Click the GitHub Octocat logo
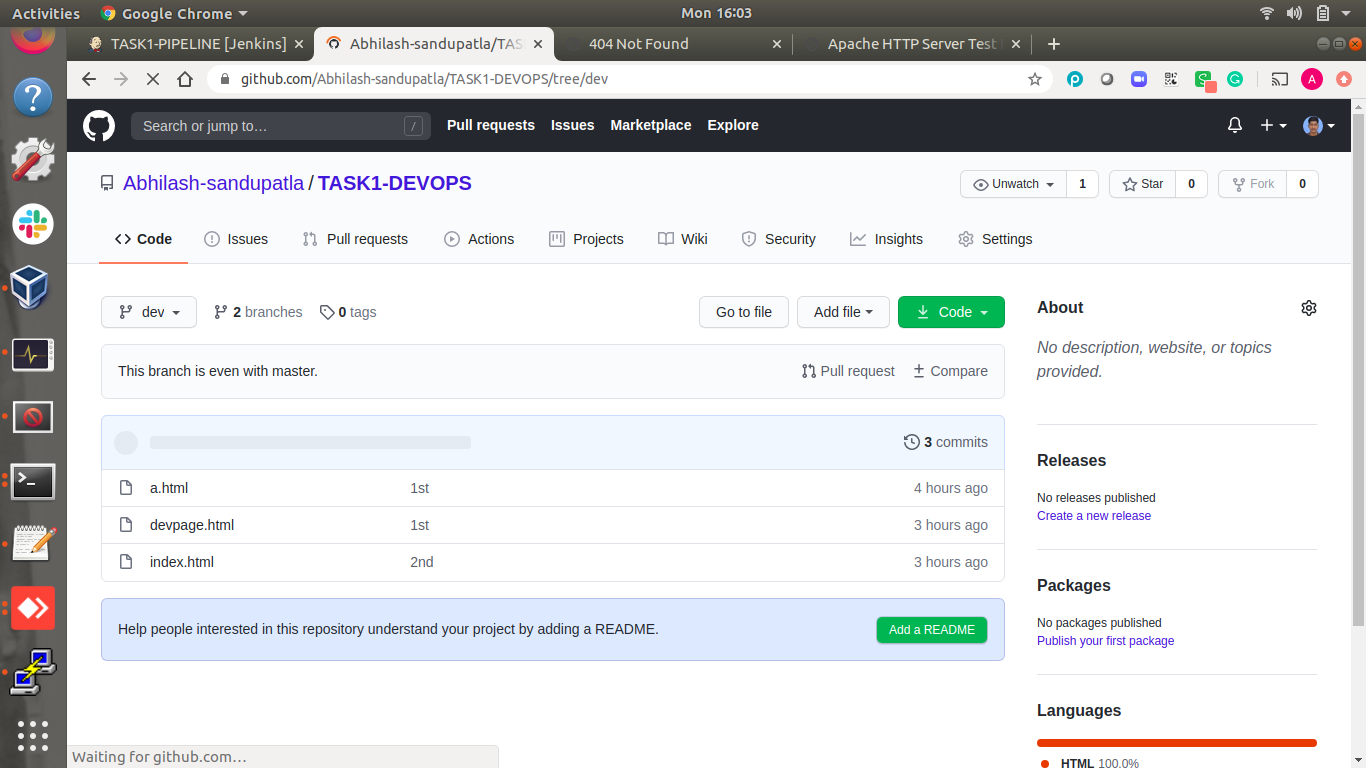Screen dimensions: 1366x768 [97, 125]
